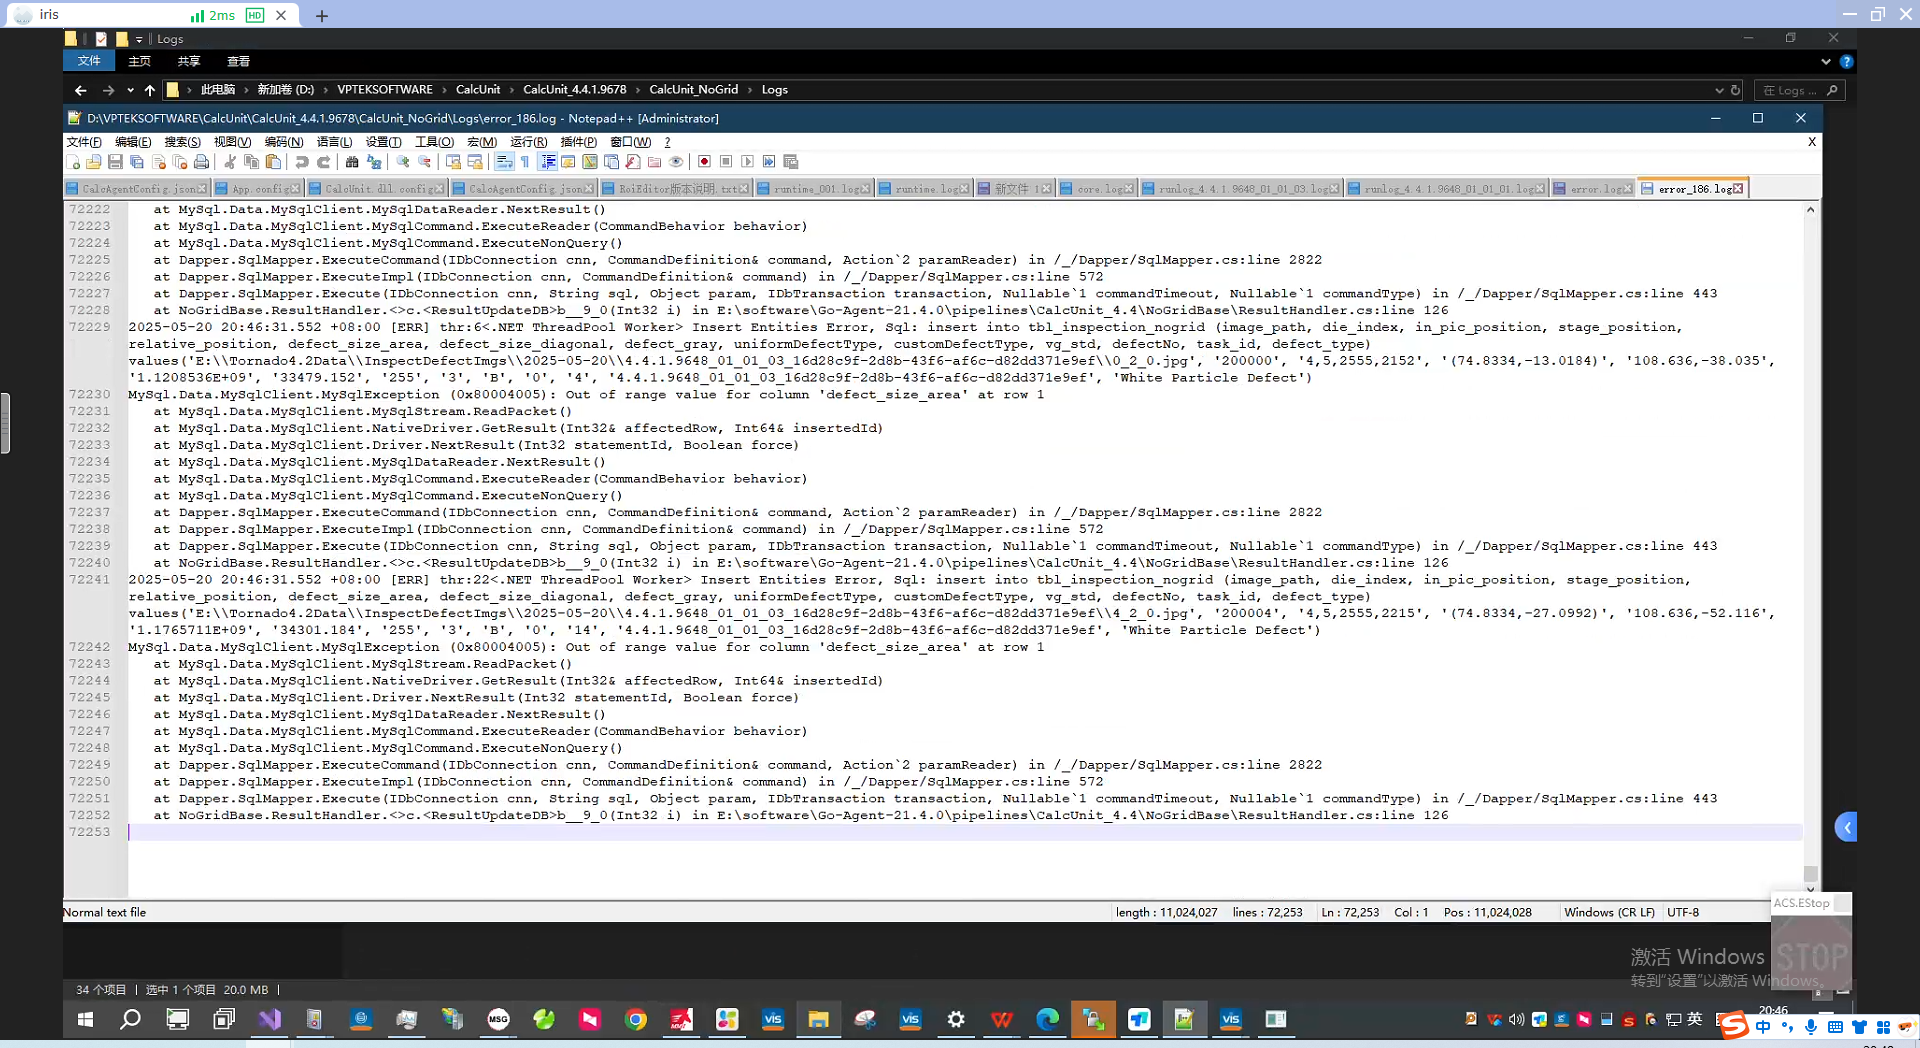Click the Undo toolbar arrow
This screenshot has width=1920, height=1048.
click(x=302, y=162)
